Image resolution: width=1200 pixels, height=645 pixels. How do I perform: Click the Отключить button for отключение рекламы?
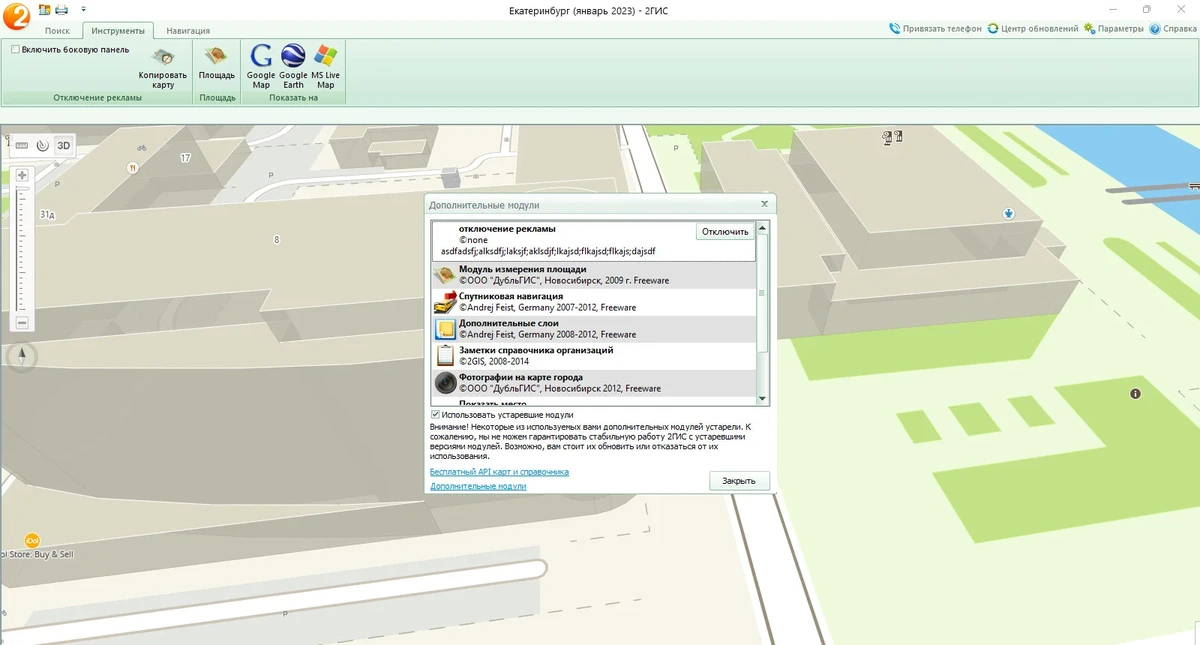coord(725,231)
